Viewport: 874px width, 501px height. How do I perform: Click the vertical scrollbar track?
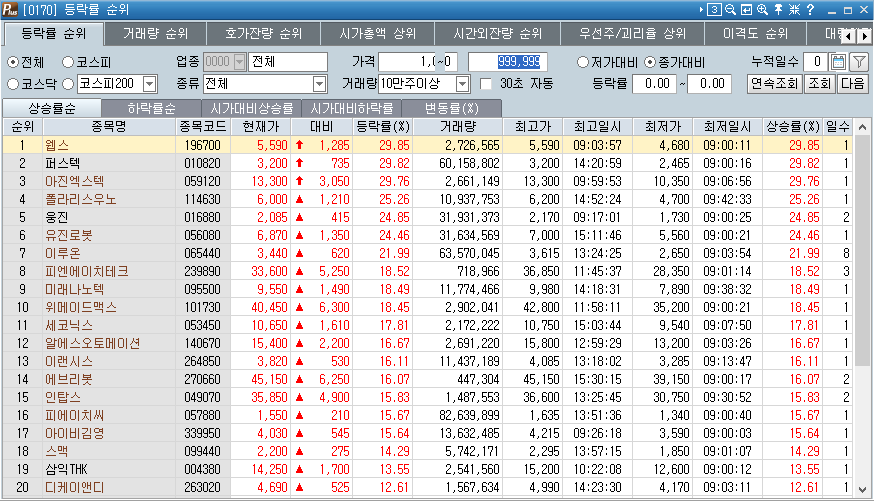862,309
